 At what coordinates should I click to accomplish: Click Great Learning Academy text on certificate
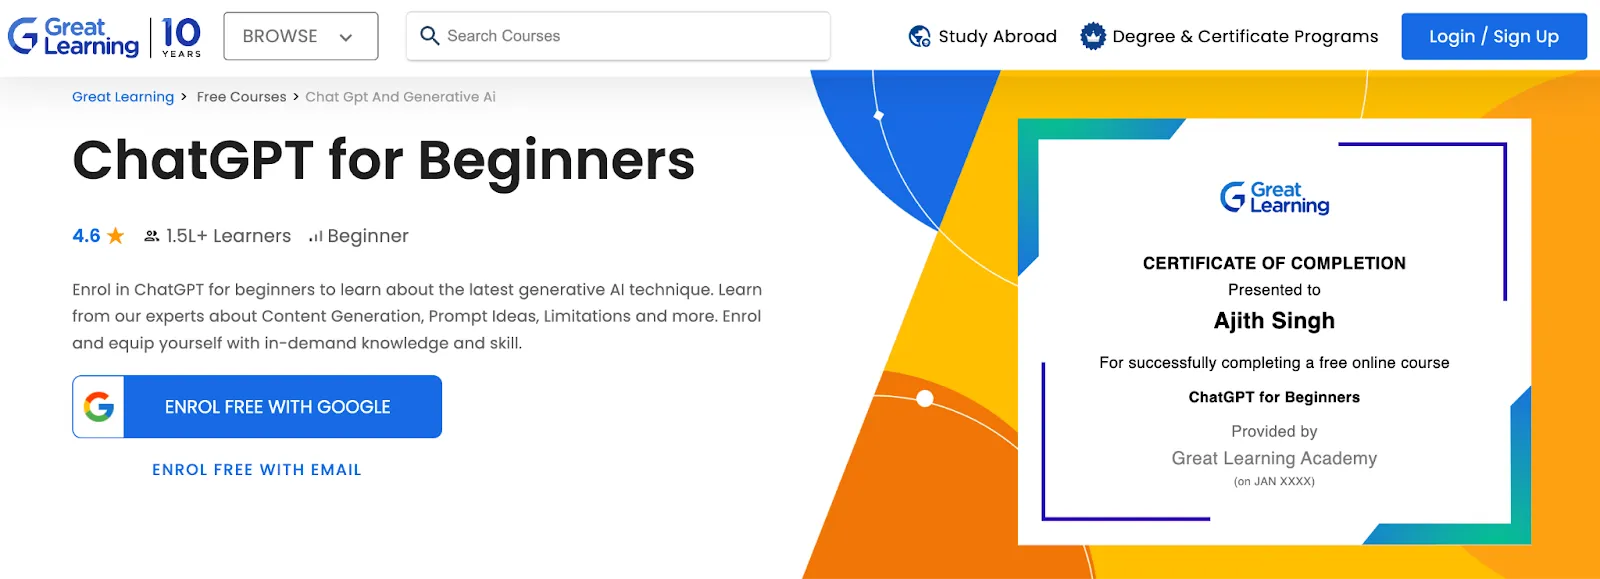click(1274, 458)
